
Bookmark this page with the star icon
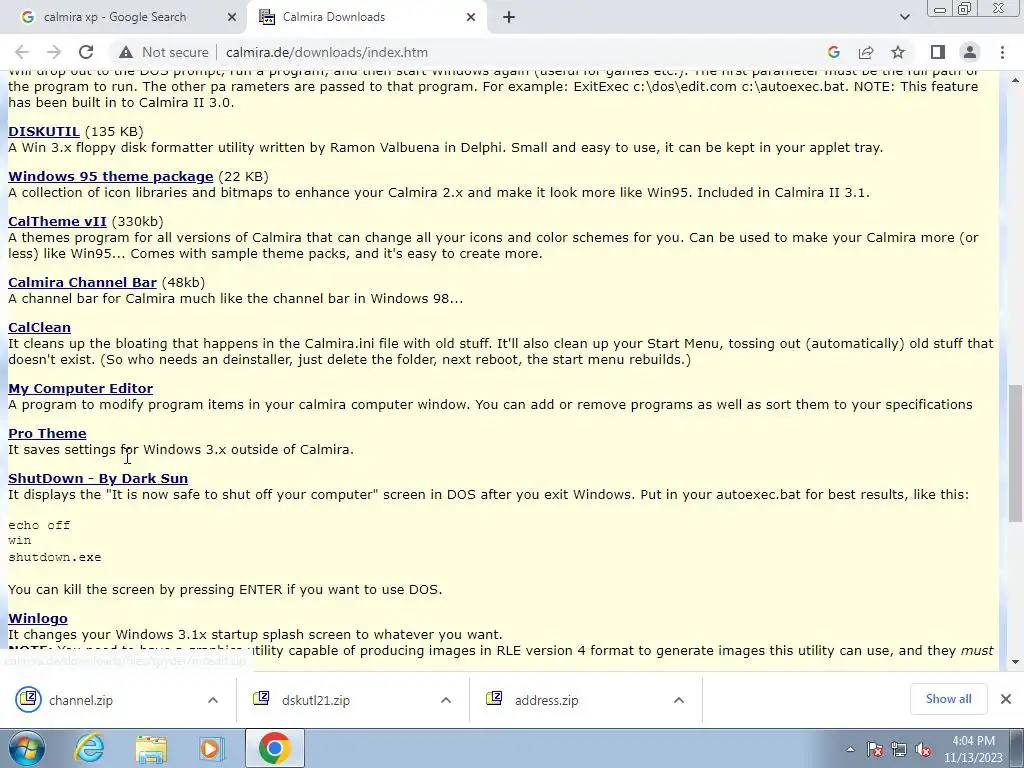pos(898,52)
